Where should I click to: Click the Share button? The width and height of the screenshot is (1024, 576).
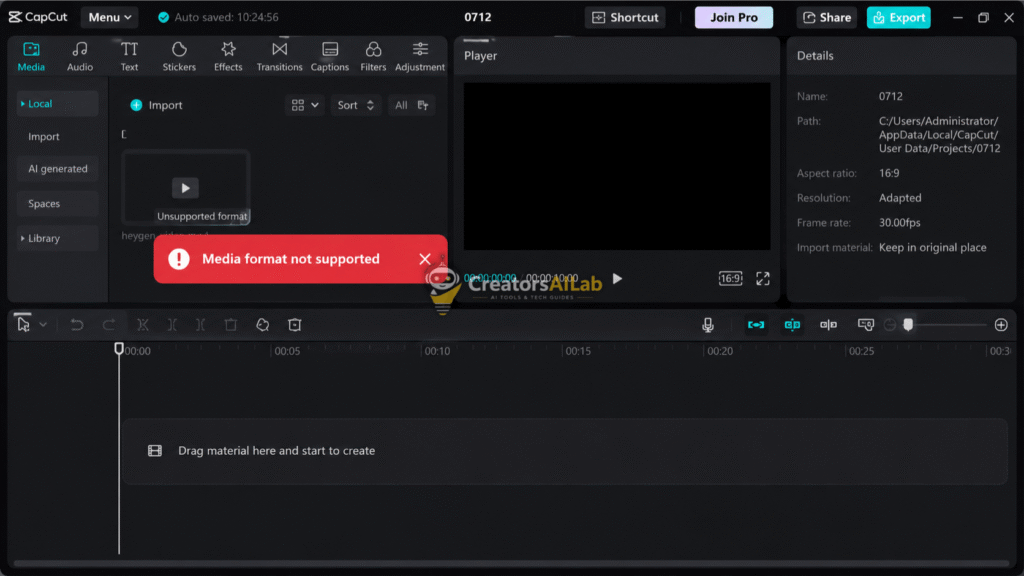826,18
